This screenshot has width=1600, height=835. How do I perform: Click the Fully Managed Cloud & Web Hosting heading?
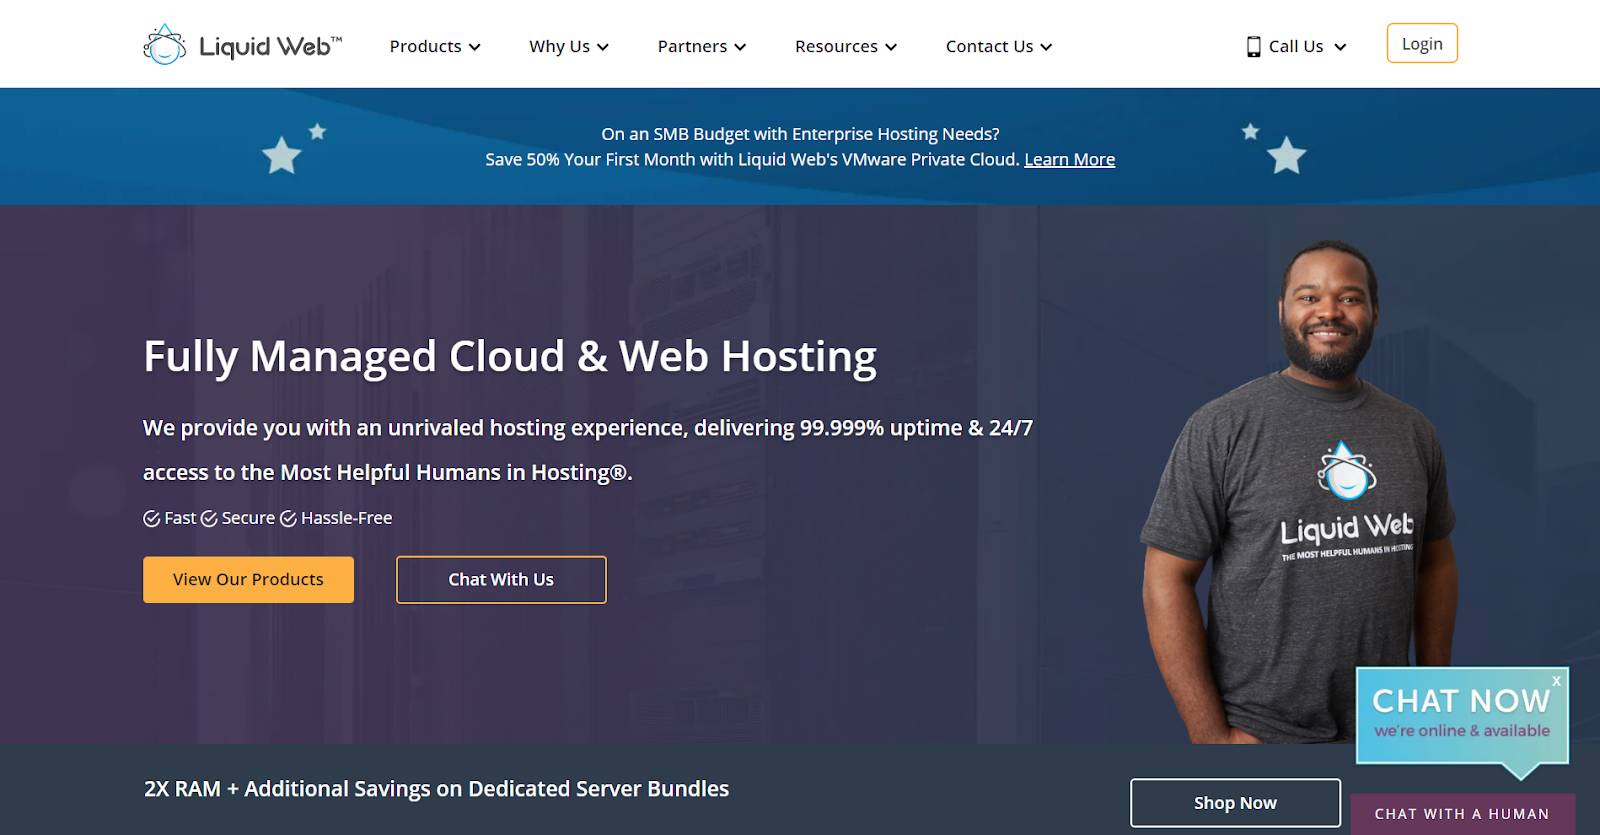[x=510, y=357]
